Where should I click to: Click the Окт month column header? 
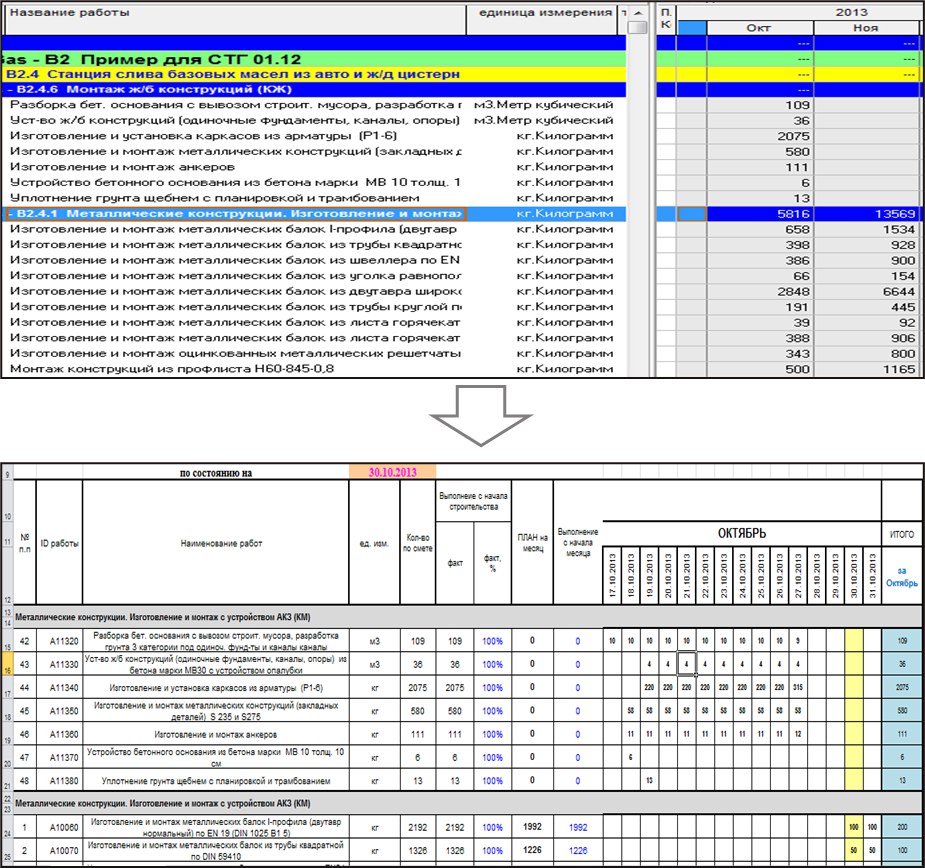coord(760,28)
